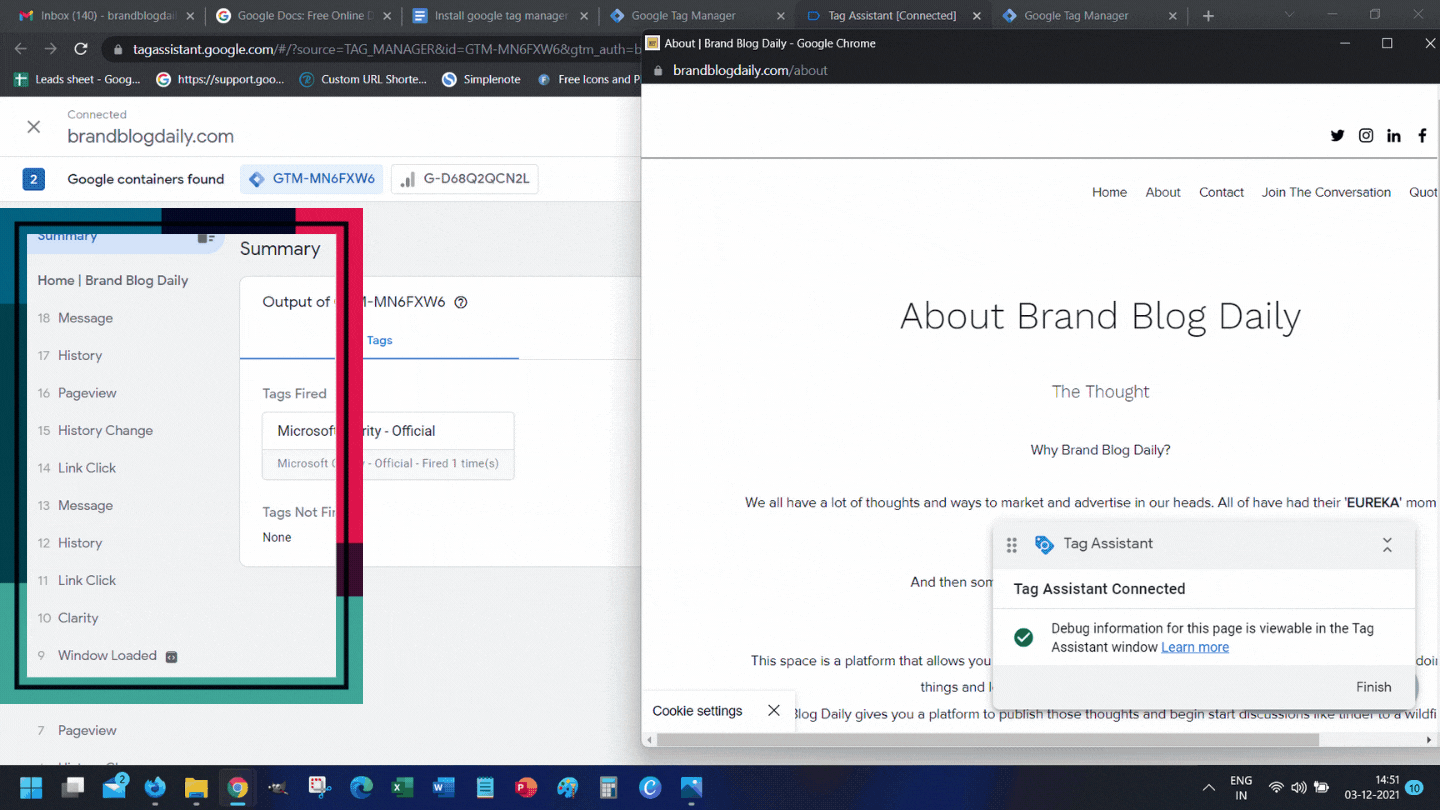Open the Snipping Tool in the taskbar
Viewport: 1440px width, 810px height.
tap(319, 788)
